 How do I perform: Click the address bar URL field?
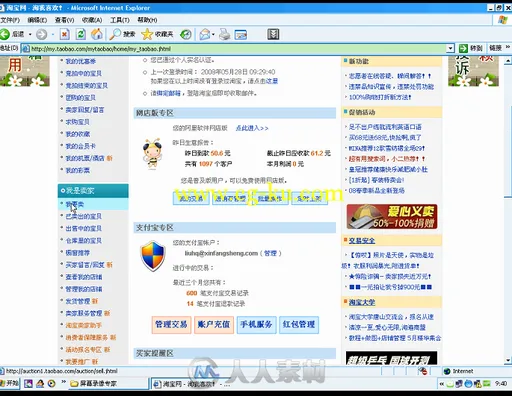tap(238, 49)
